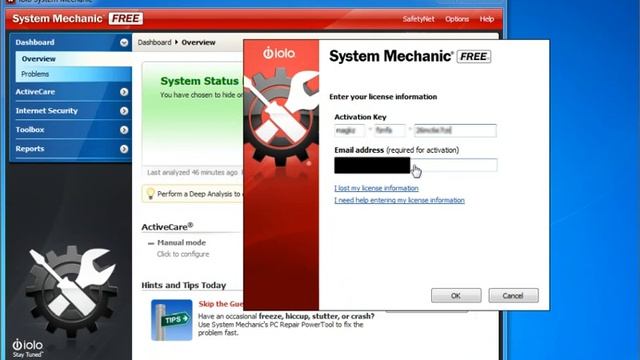Confirm license dialog with OK button
Screen dimensions: 640x360
456,296
